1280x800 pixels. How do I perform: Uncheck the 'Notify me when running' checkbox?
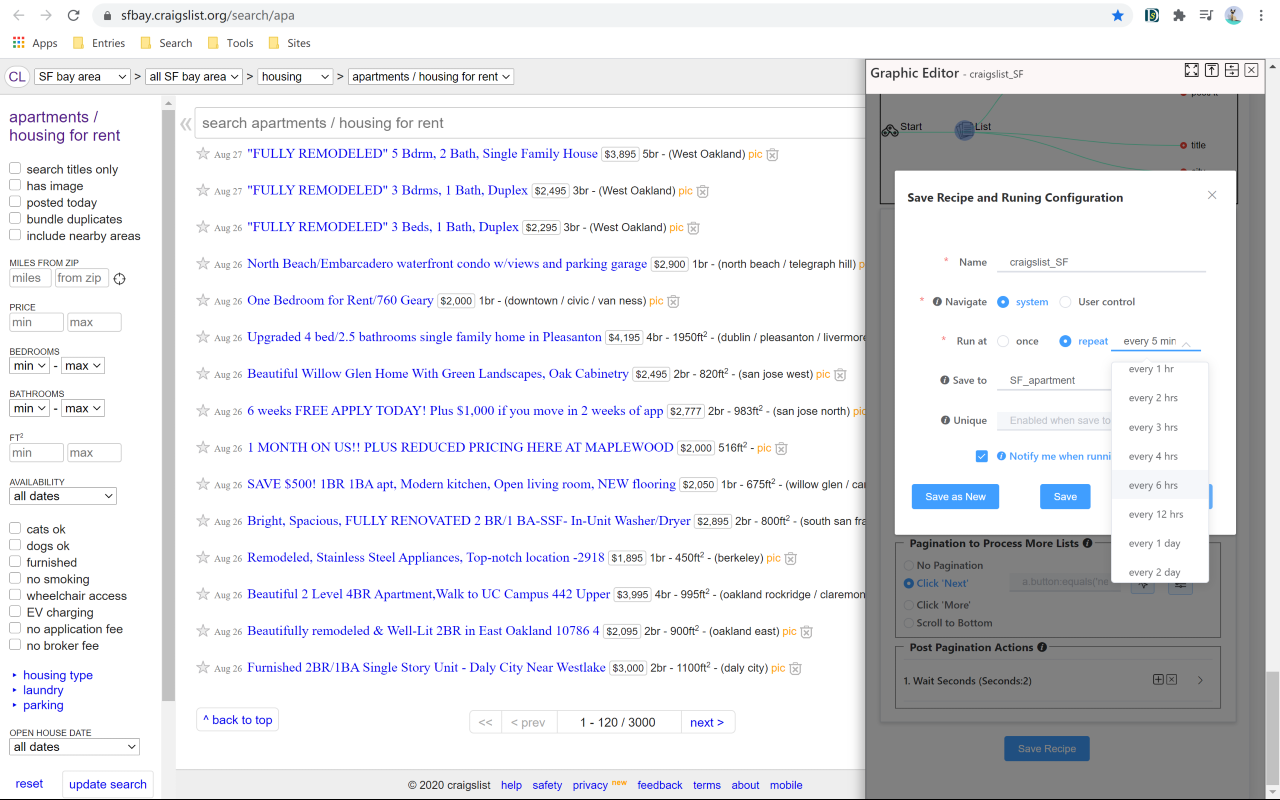tap(982, 456)
